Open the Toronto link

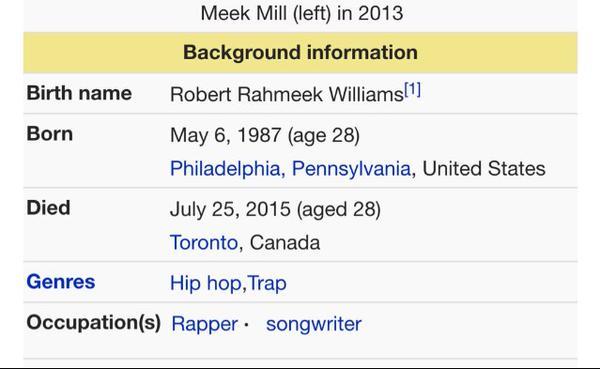204,243
